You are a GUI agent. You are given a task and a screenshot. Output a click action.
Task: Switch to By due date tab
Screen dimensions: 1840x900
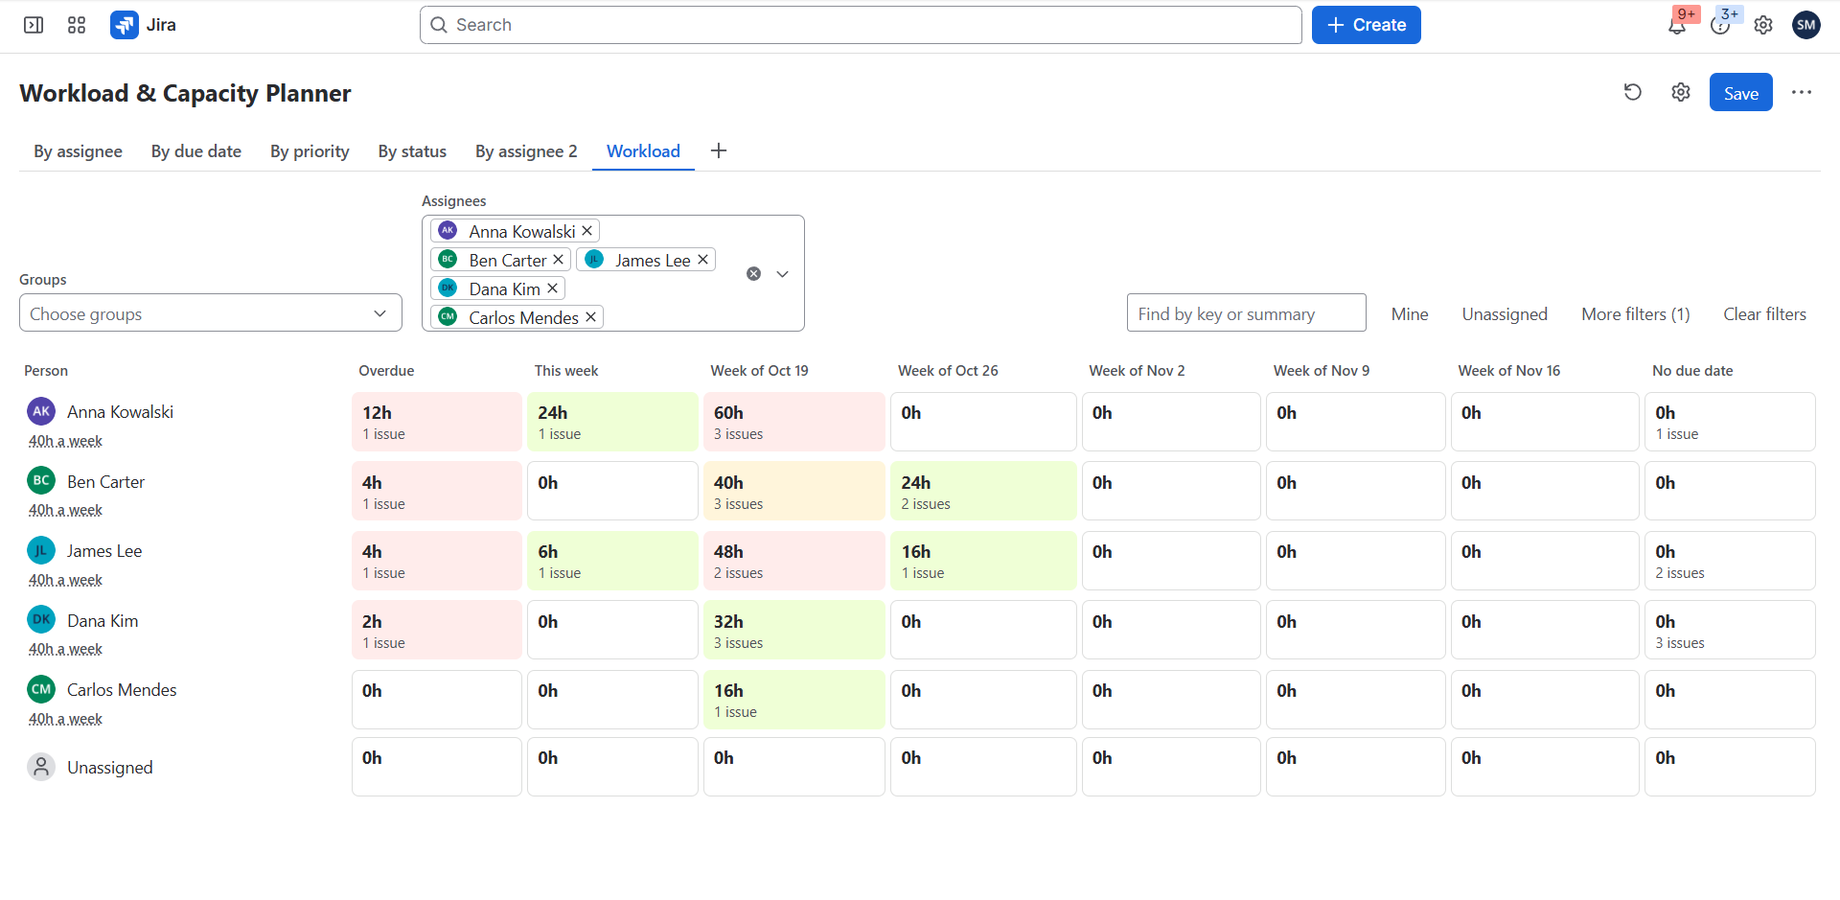pos(196,151)
